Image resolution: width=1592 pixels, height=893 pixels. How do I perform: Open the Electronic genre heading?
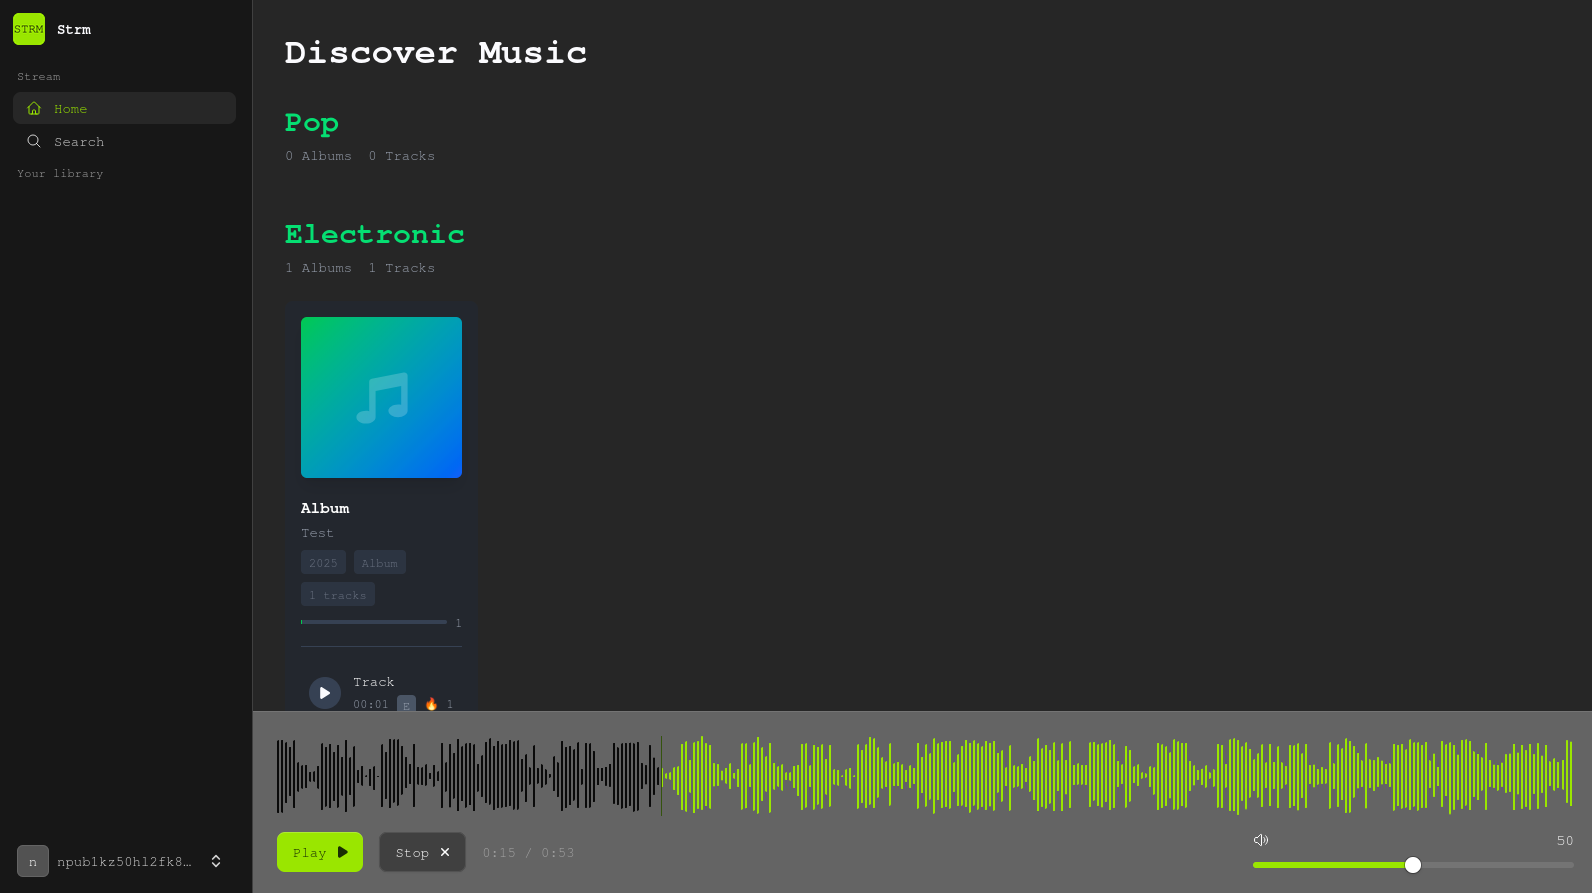374,234
